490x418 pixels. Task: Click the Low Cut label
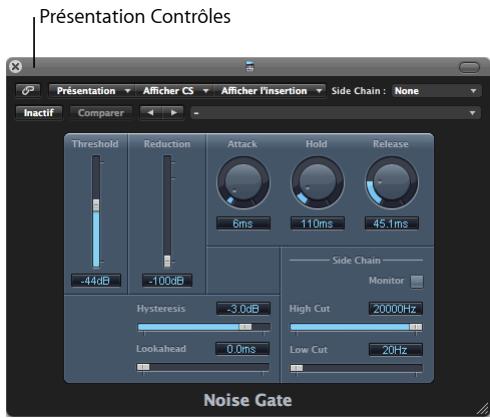[309, 350]
